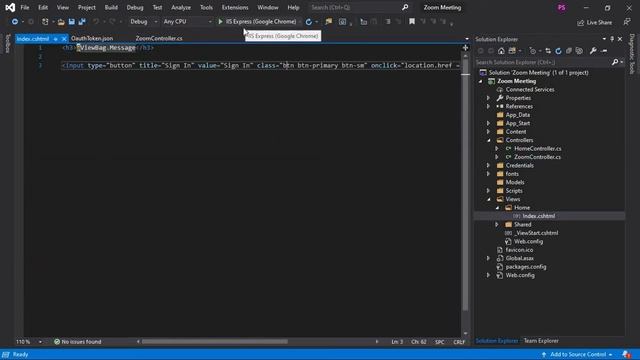The width and height of the screenshot is (640, 360).
Task: Refresh Solution Explorer with the refresh icon
Action: 558,51
